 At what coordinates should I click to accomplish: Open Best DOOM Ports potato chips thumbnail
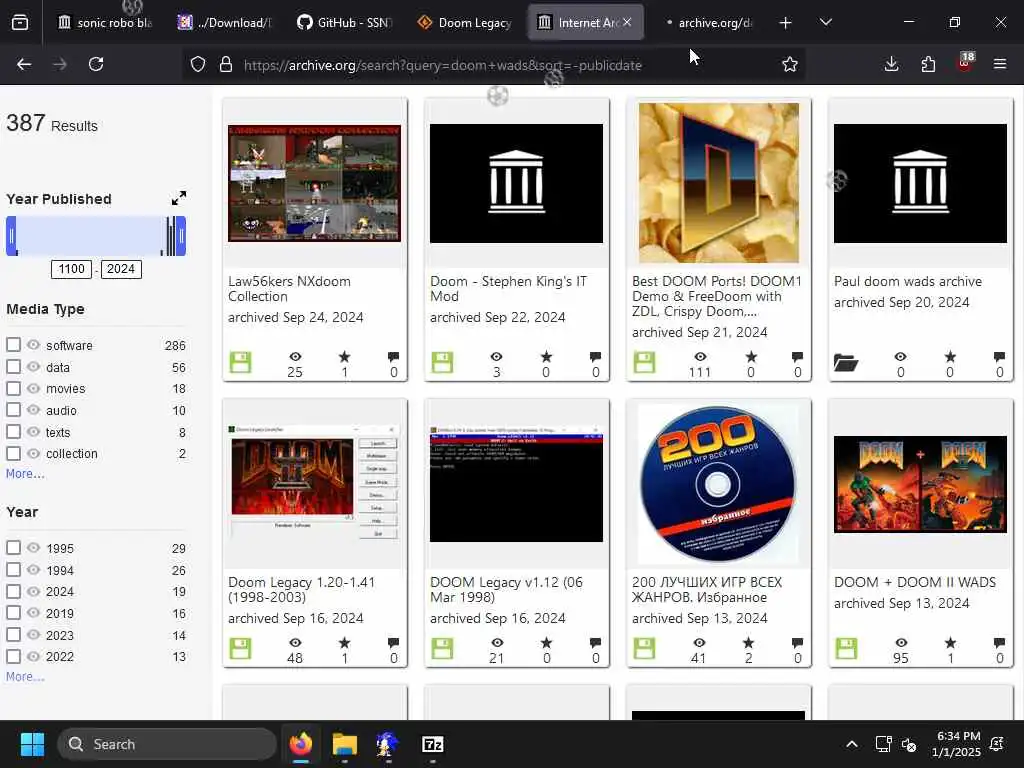point(718,183)
